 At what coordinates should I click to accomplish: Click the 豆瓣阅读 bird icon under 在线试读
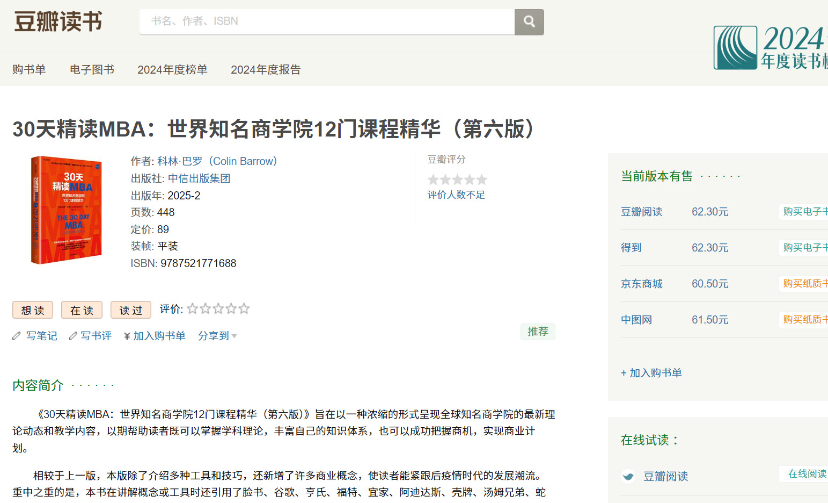point(628,476)
